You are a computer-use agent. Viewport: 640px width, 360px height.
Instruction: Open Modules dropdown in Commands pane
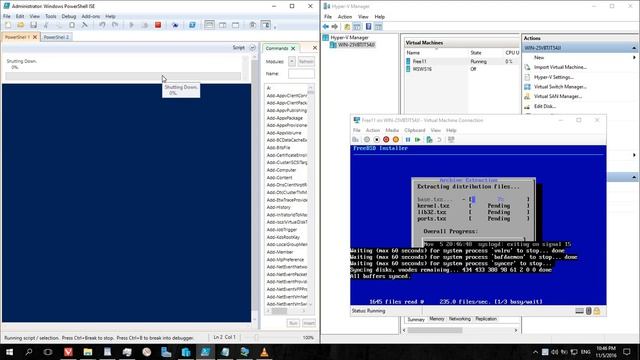tap(292, 61)
